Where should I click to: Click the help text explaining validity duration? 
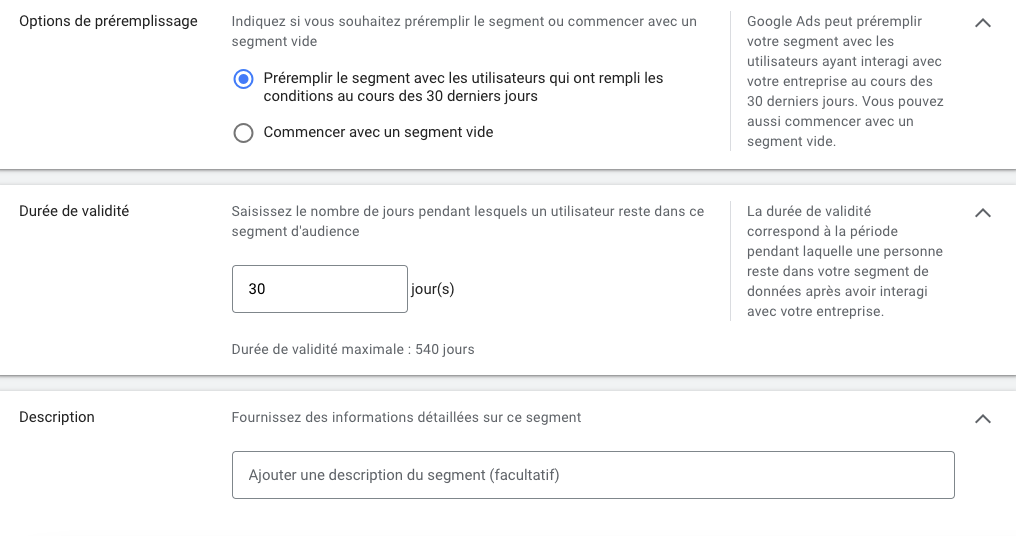845,261
